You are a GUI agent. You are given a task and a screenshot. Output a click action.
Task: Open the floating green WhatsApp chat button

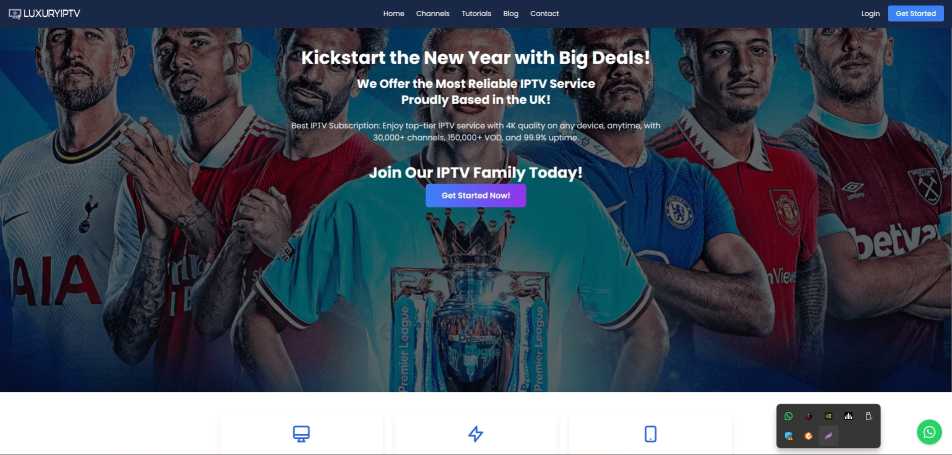point(929,432)
